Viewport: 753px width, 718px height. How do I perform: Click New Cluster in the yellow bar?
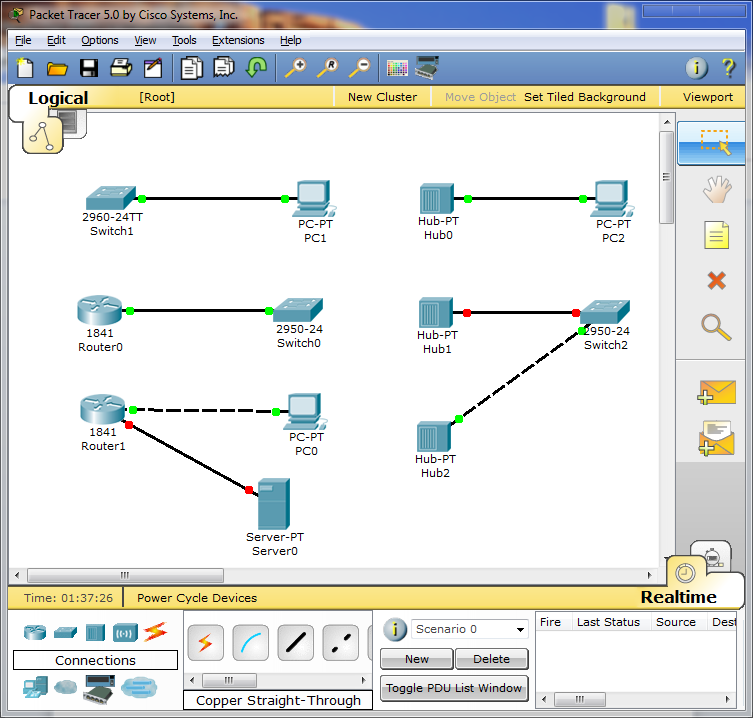coord(383,97)
